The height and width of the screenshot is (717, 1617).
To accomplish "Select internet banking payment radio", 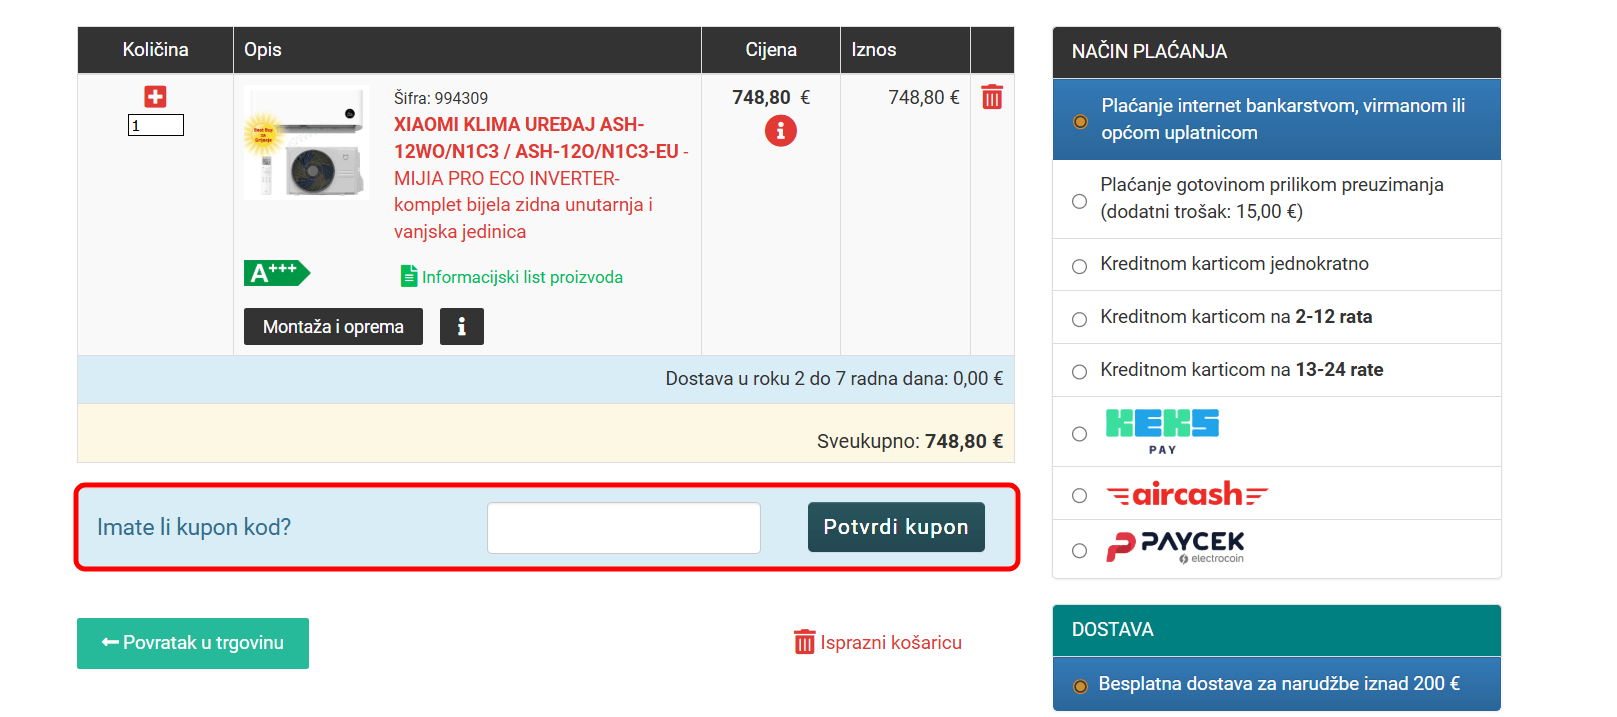I will point(1080,121).
